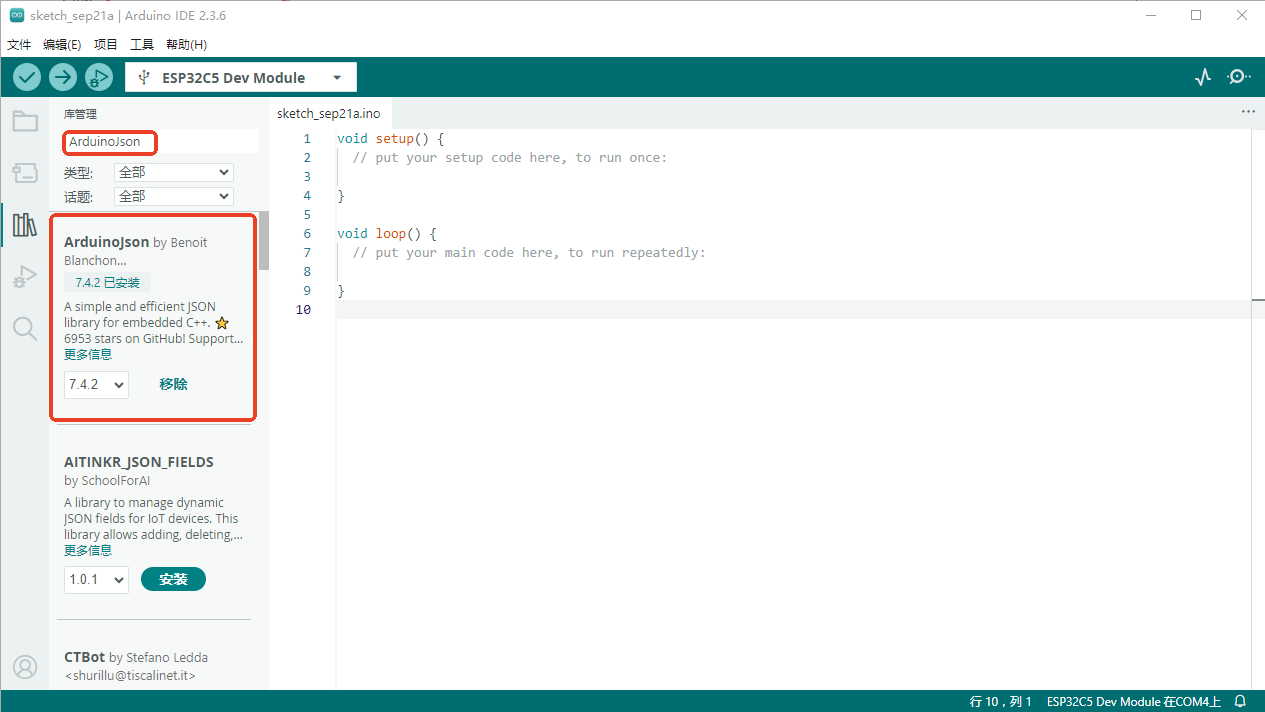Open the 文件 menu
1265x712 pixels.
[x=19, y=45]
